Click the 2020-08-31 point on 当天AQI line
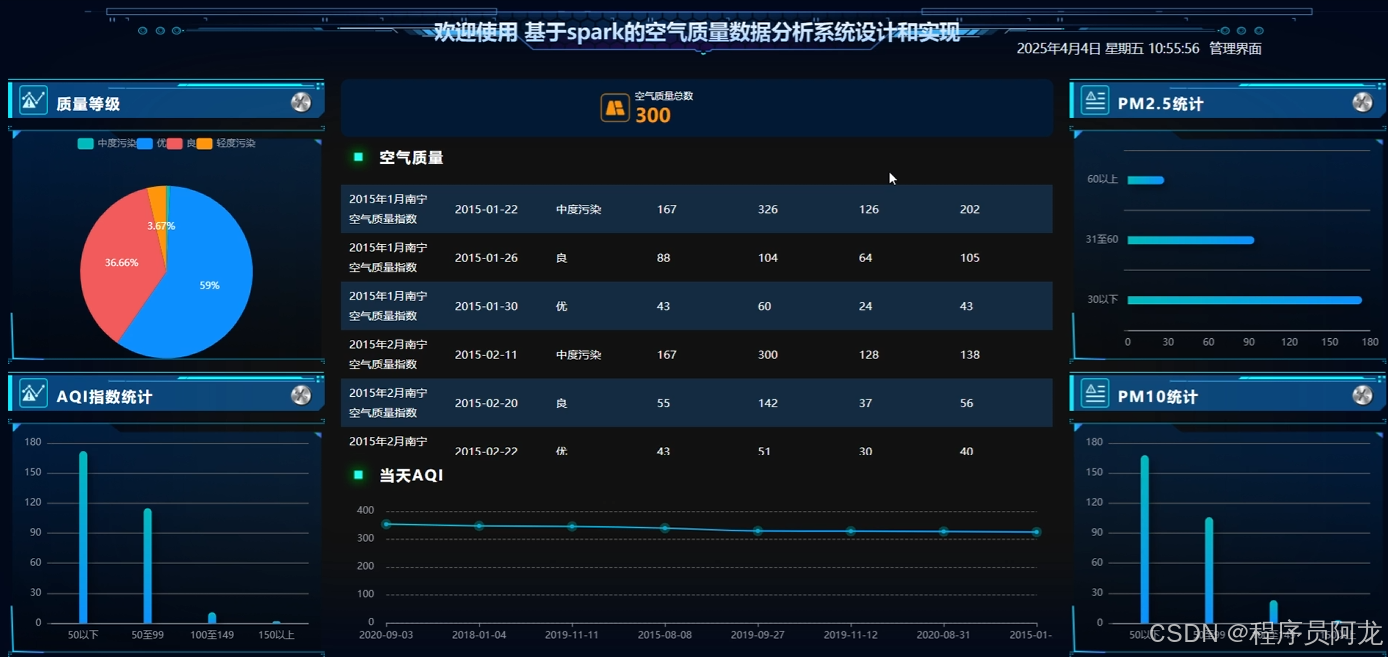 (x=944, y=531)
